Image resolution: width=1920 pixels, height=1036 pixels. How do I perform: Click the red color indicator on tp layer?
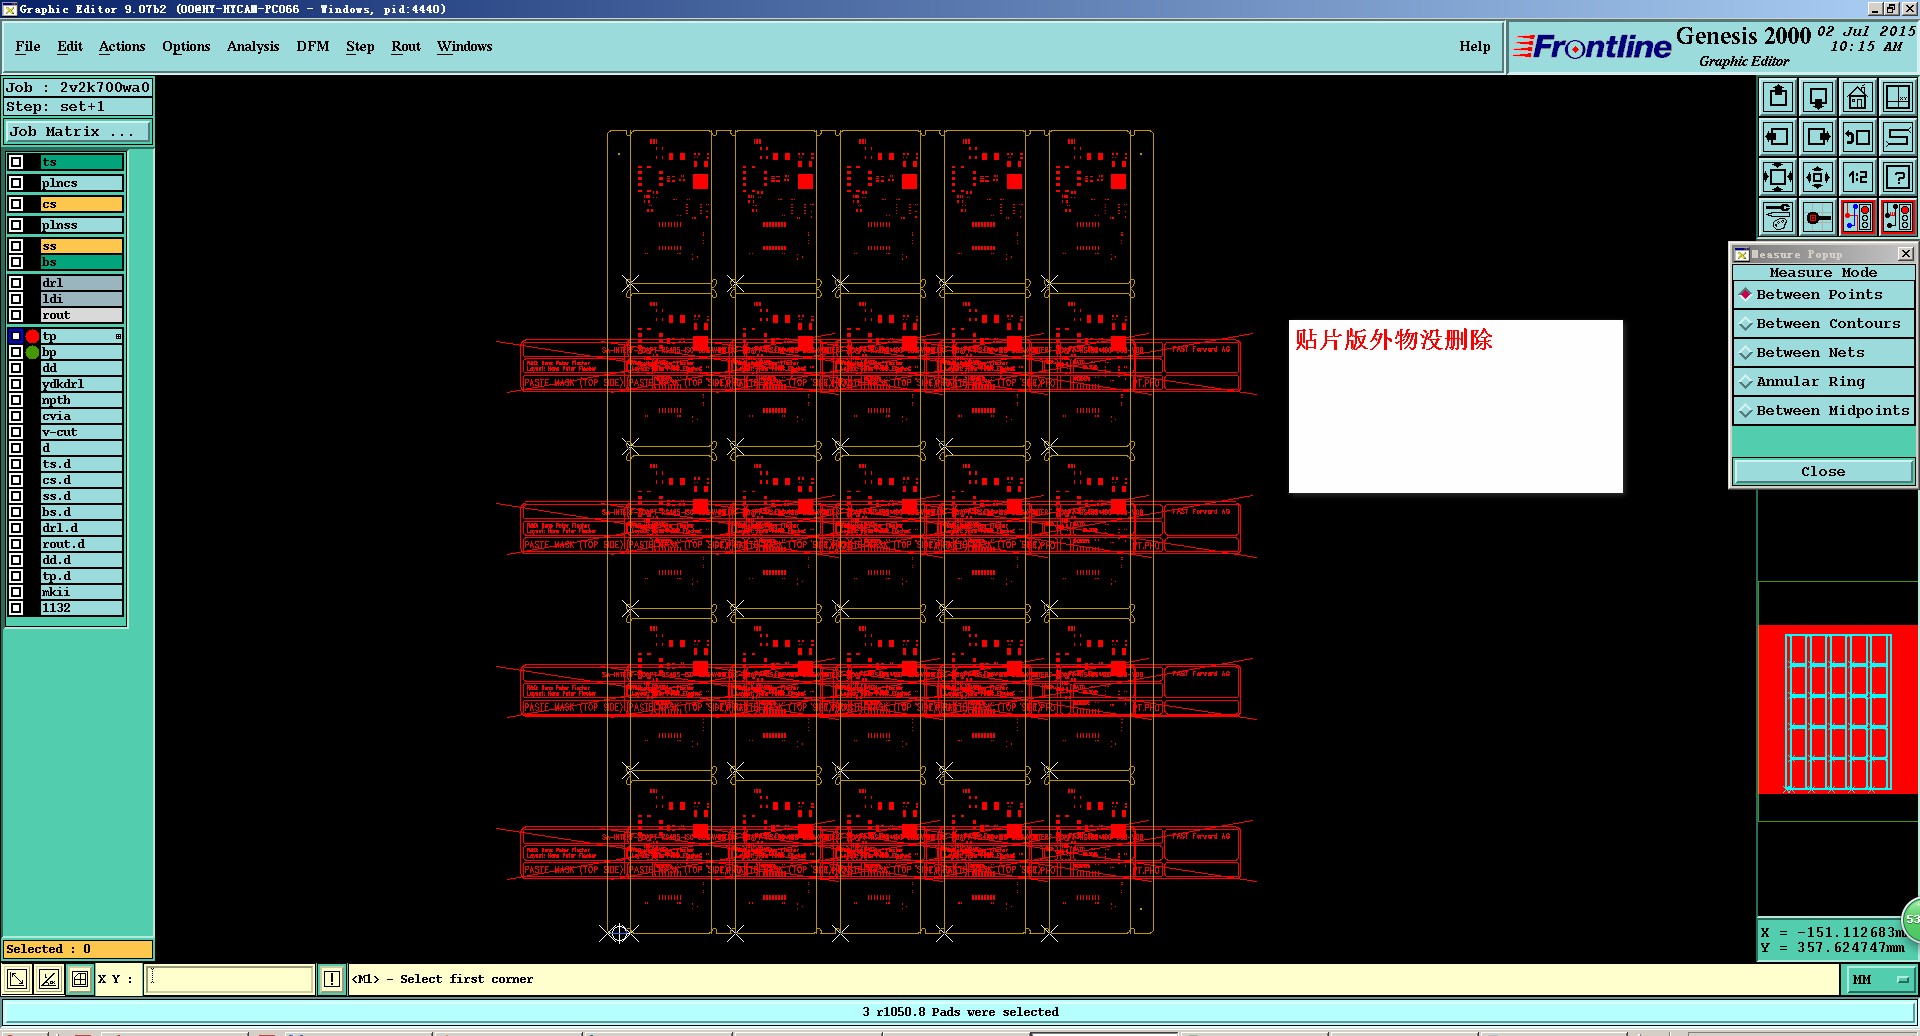[32, 336]
